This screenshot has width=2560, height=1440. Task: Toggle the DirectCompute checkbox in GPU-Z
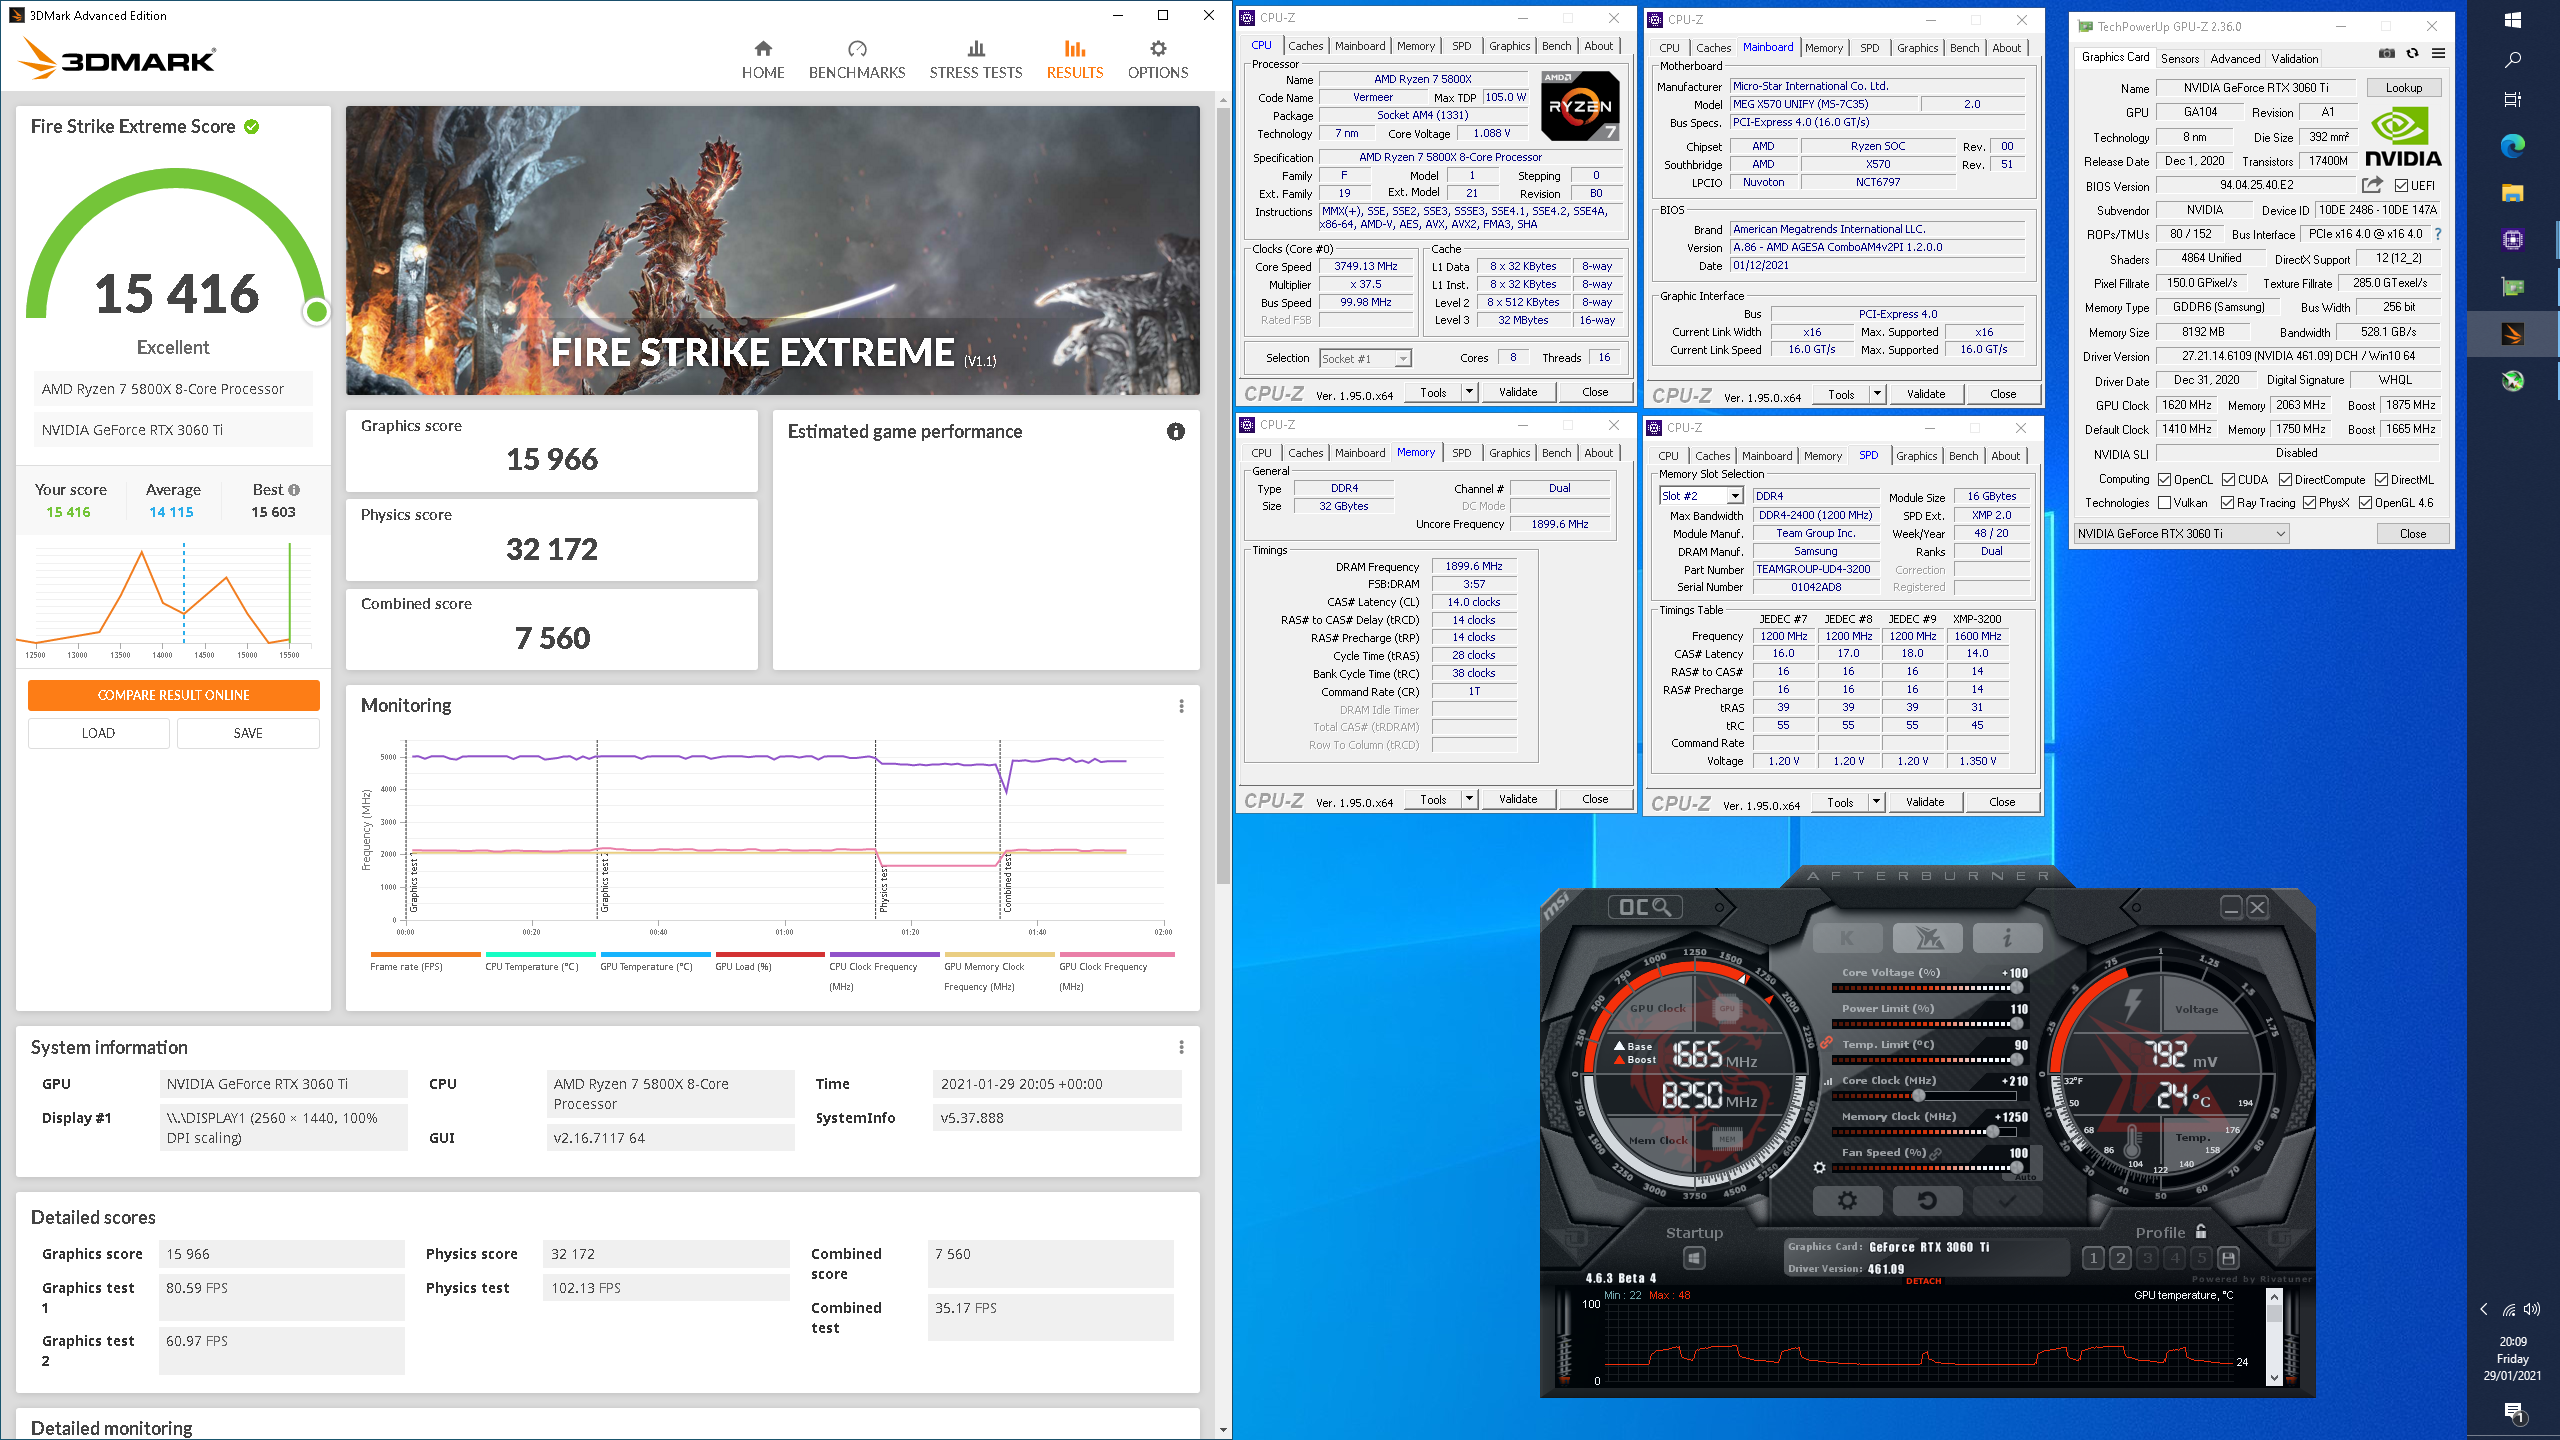pyautogui.click(x=2285, y=480)
